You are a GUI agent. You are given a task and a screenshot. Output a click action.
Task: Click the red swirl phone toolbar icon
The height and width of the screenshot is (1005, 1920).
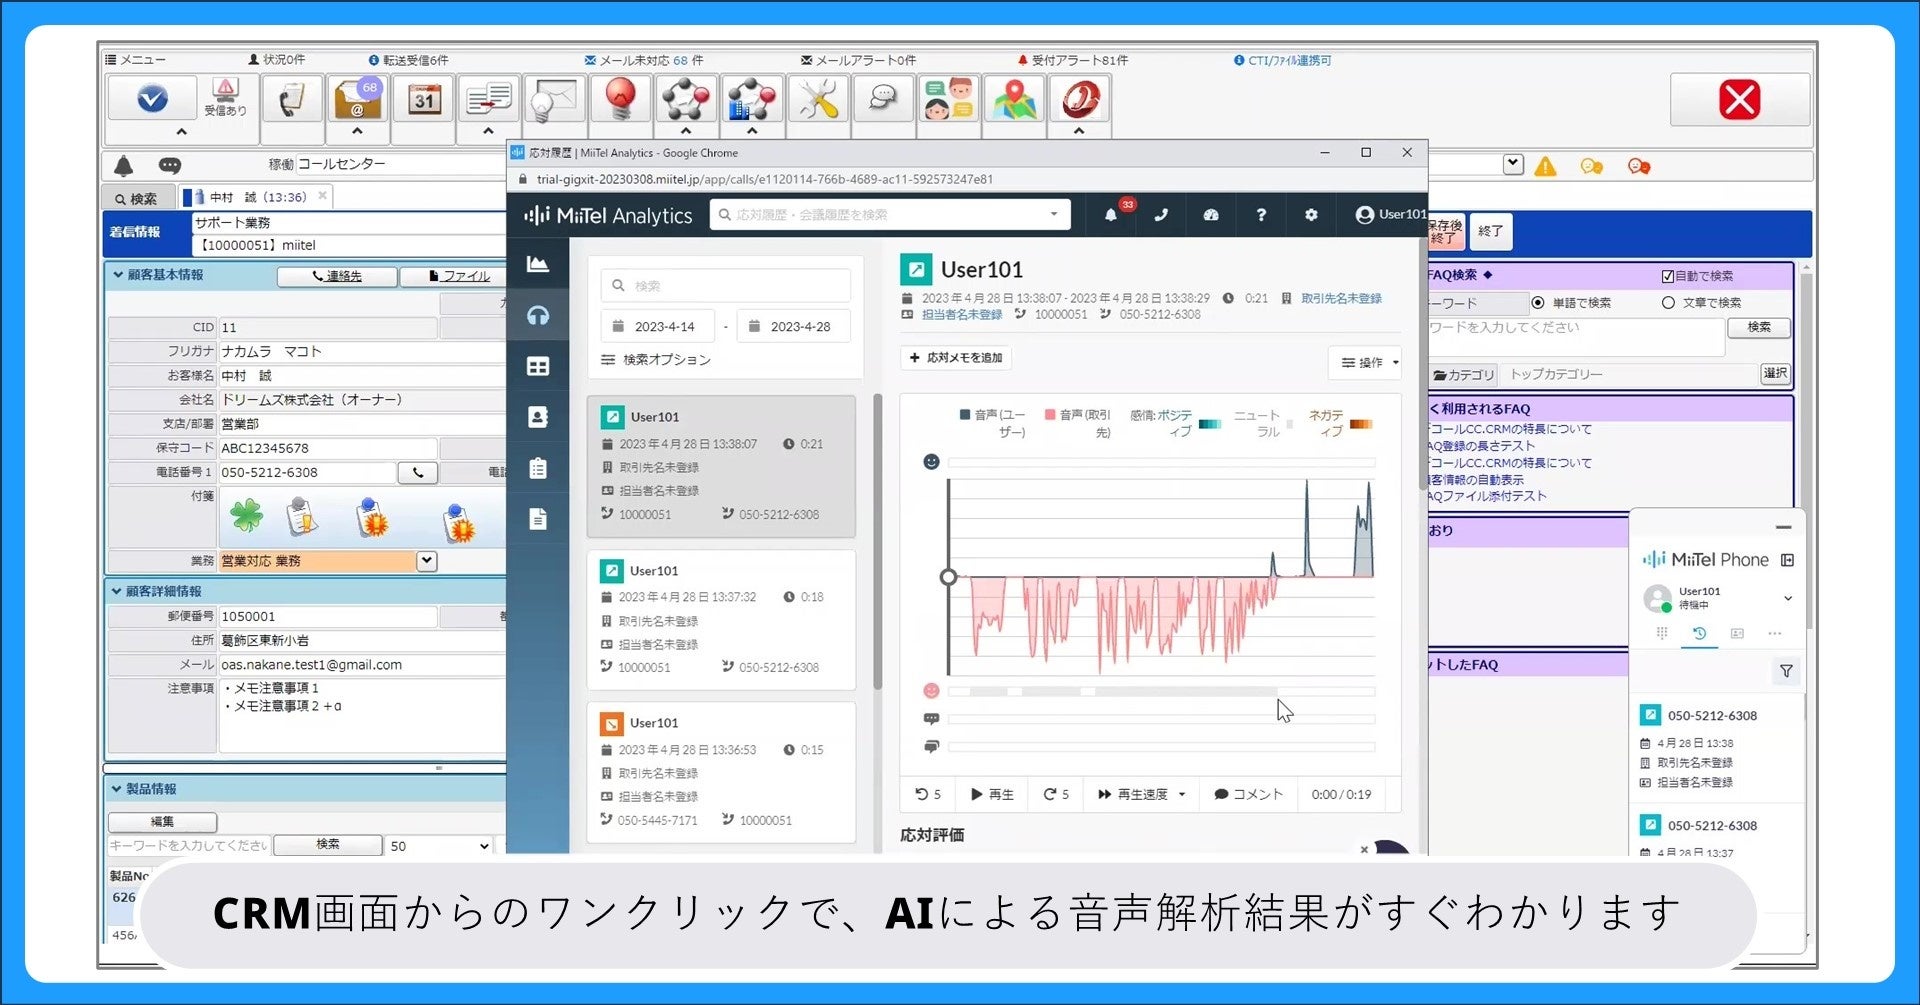1080,99
